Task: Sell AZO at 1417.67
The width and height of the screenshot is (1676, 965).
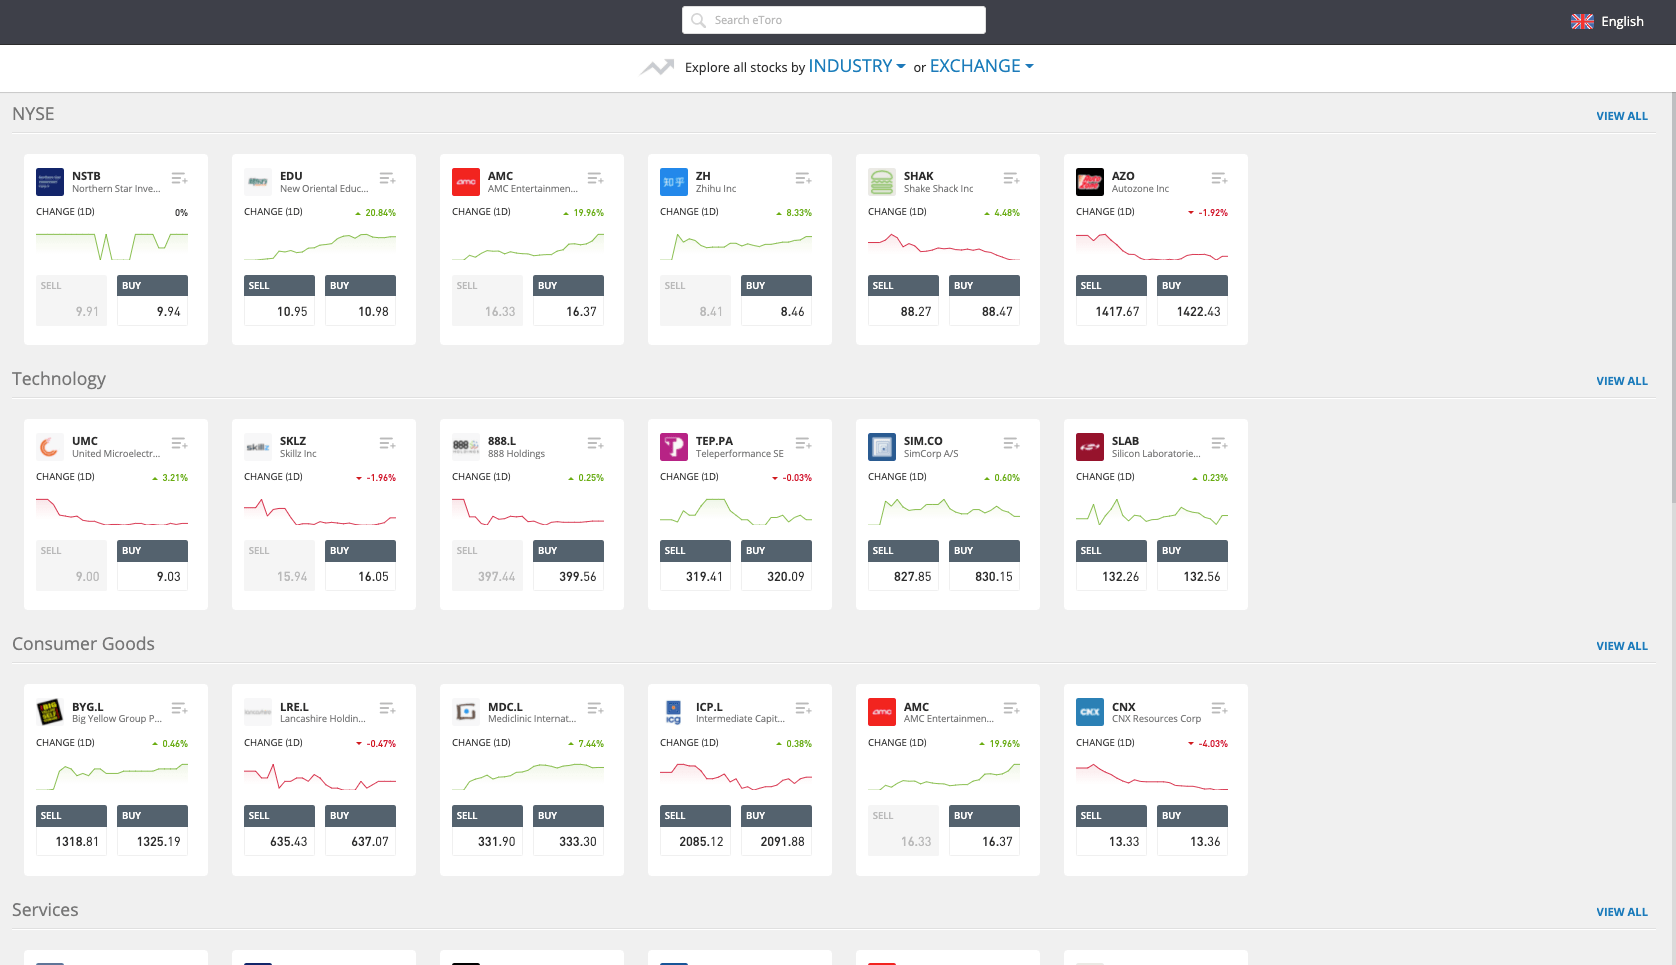Action: tap(1111, 300)
